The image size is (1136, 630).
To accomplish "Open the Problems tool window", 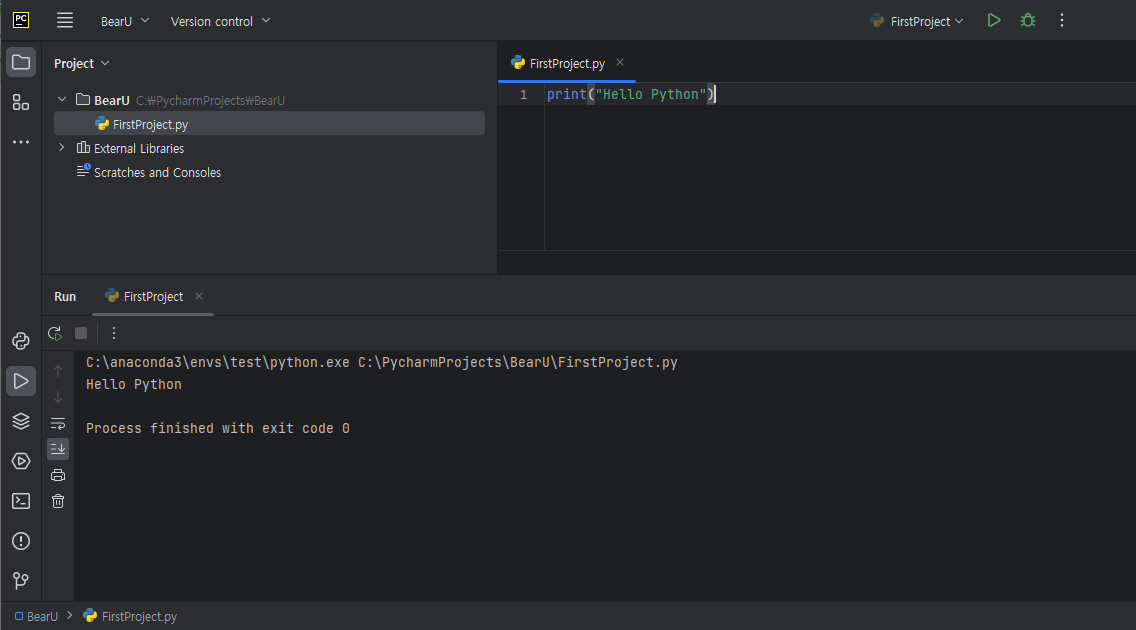I will click(x=21, y=541).
